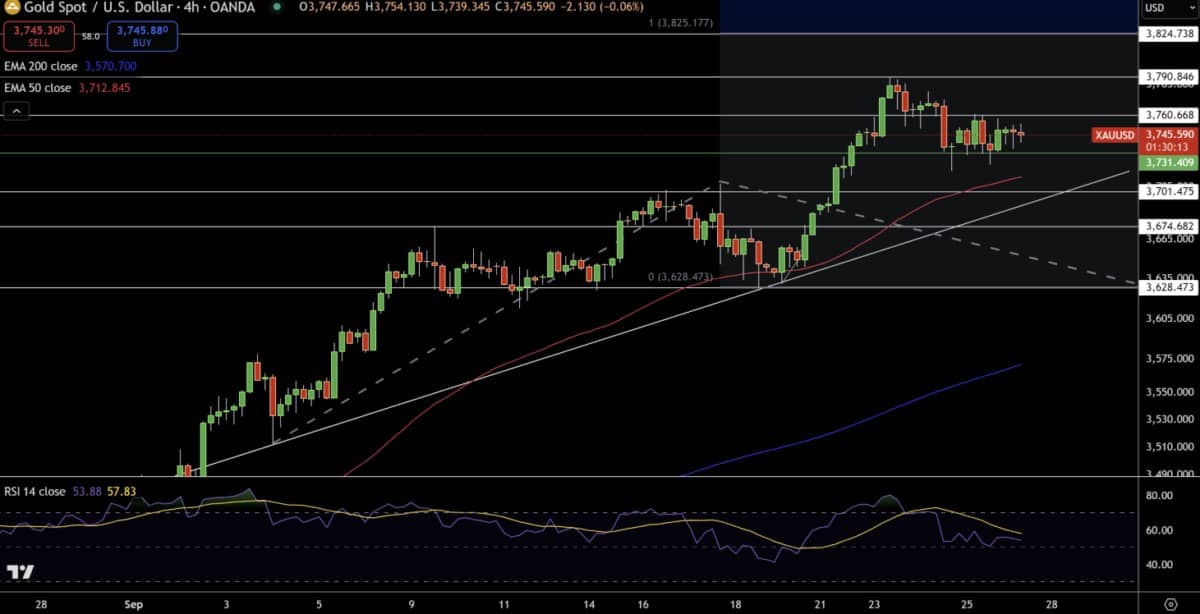Click the 3,731.409 green price label
The height and width of the screenshot is (614, 1200).
(1168, 162)
